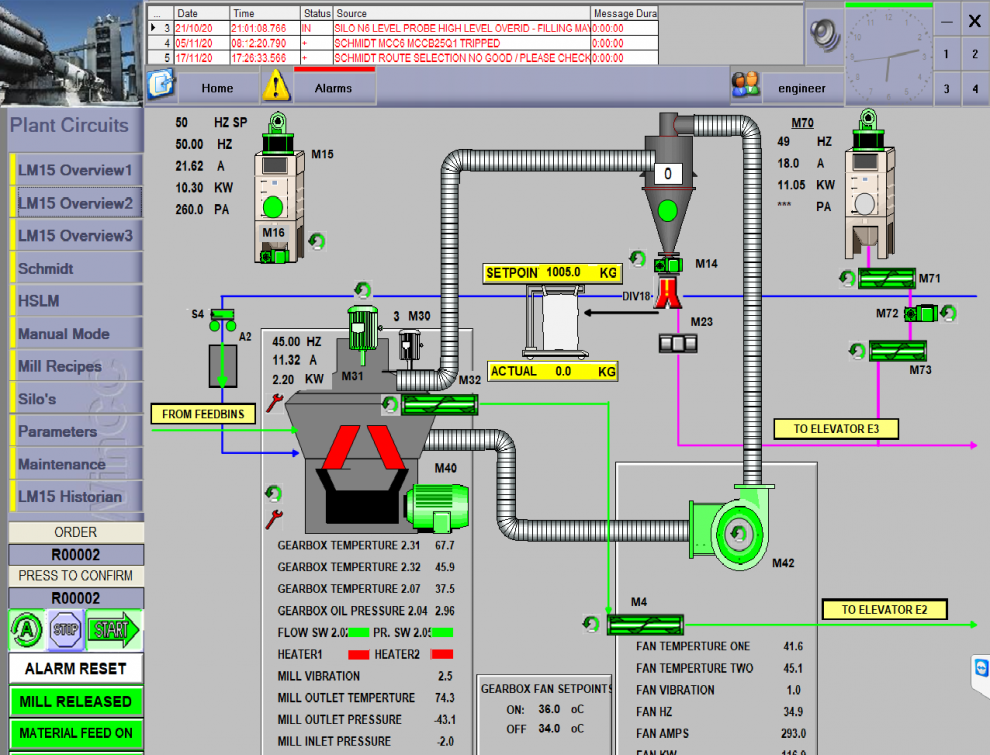Toggle the MILL RELEASED button

[76, 701]
